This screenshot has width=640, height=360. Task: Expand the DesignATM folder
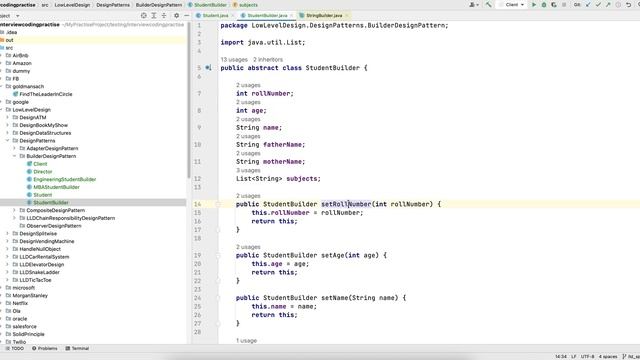click(7, 117)
